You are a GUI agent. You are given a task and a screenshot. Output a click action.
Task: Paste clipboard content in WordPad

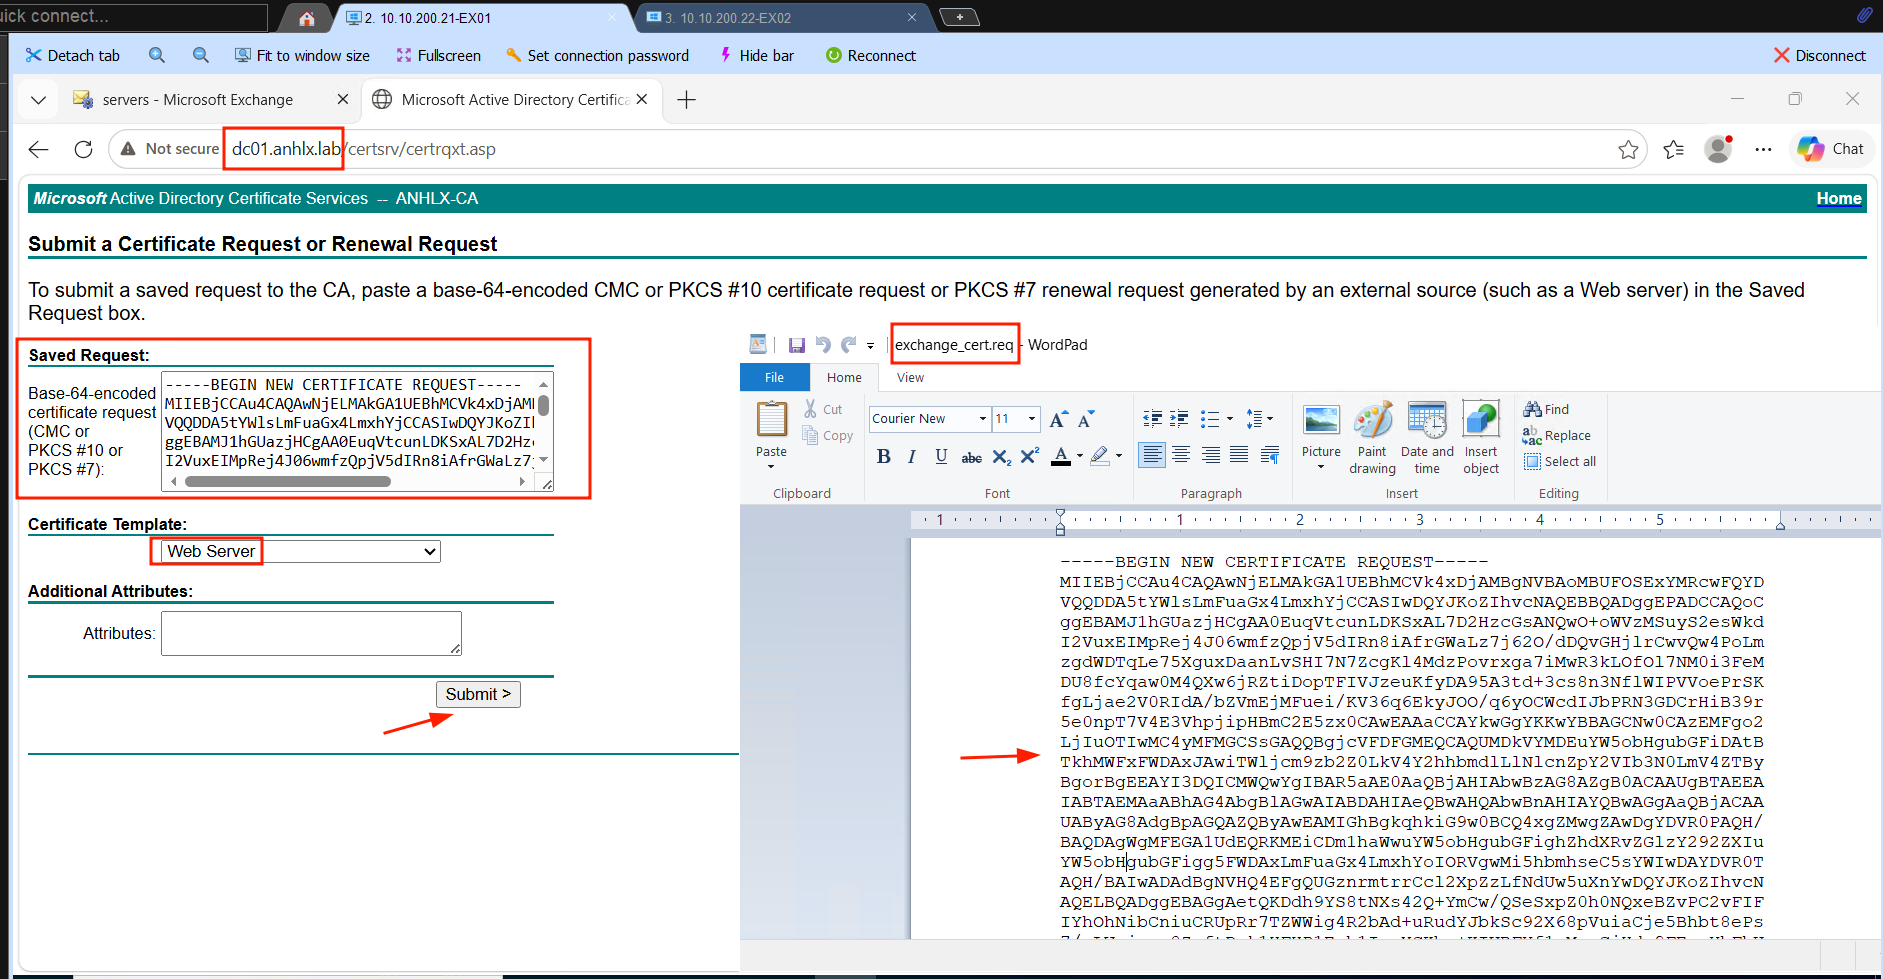[771, 419]
